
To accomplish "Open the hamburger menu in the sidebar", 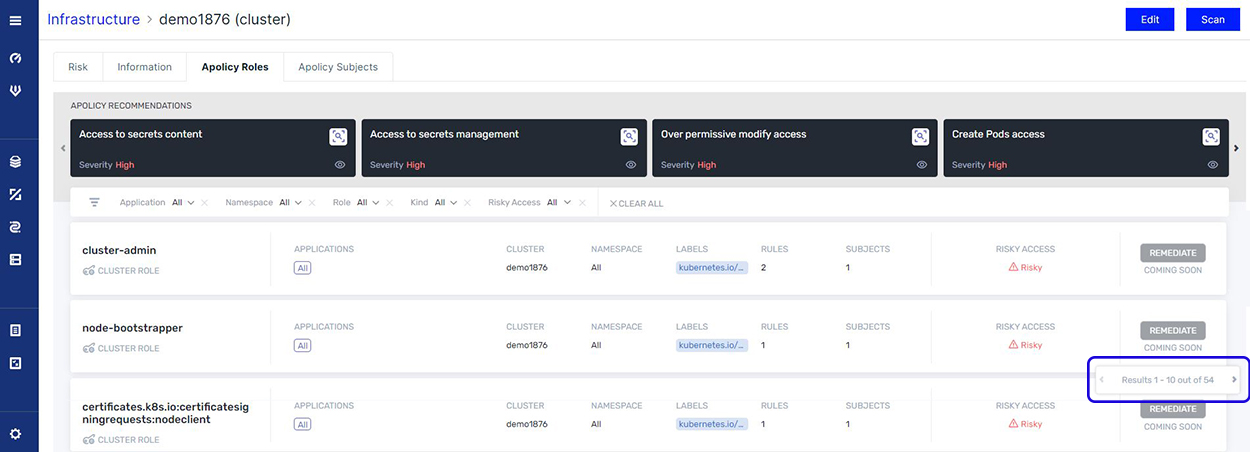I will coord(15,20).
